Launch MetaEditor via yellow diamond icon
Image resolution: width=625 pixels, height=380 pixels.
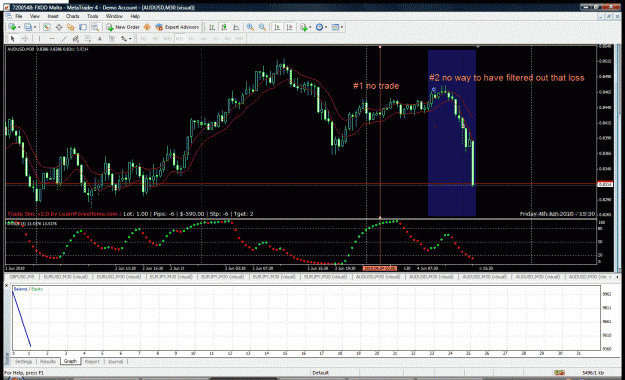tap(147, 27)
